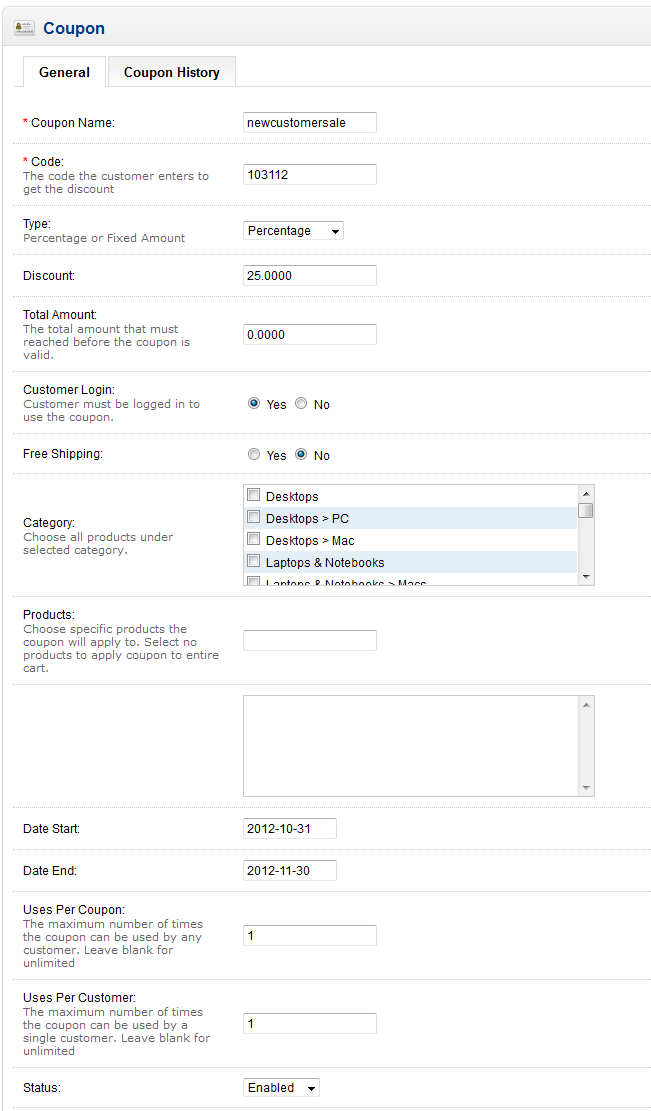Image resolution: width=651 pixels, height=1111 pixels.
Task: Click the Uses Per Customer field
Action: (x=310, y=1024)
